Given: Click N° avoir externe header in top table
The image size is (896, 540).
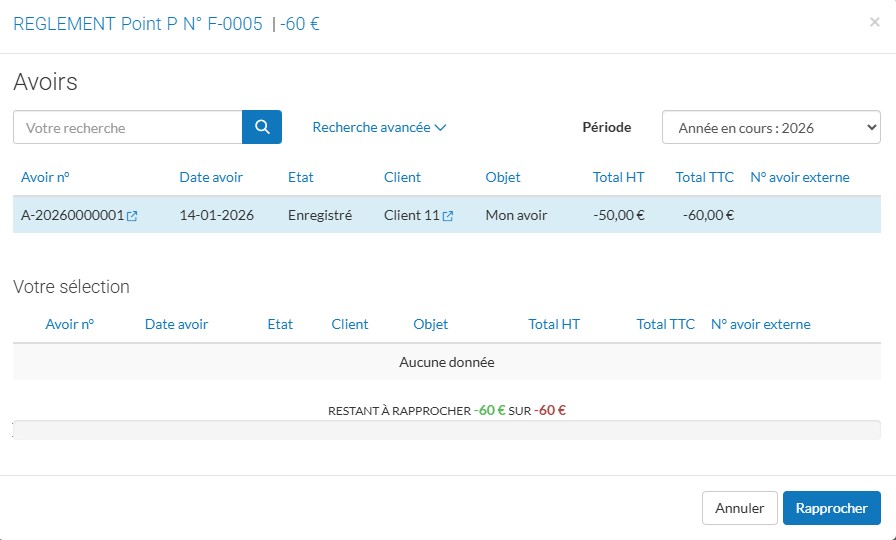Looking at the screenshot, I should coord(799,177).
